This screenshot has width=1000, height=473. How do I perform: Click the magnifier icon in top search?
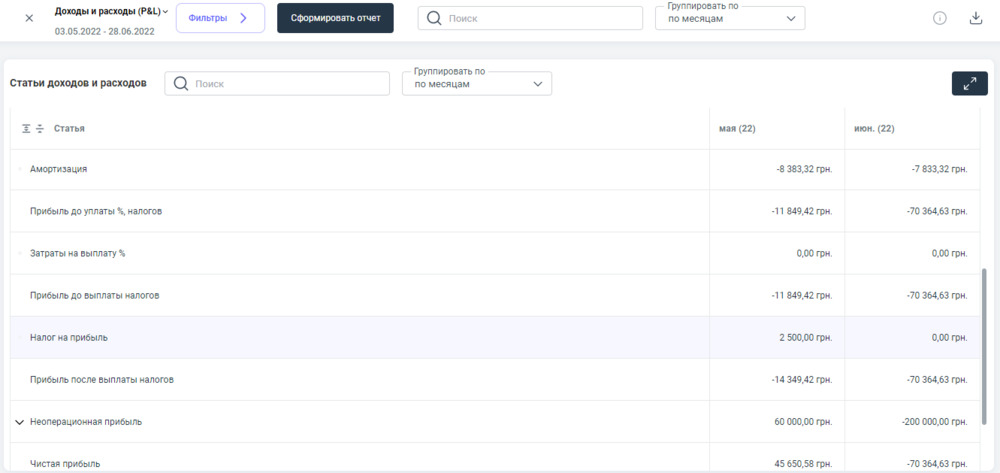click(x=434, y=19)
